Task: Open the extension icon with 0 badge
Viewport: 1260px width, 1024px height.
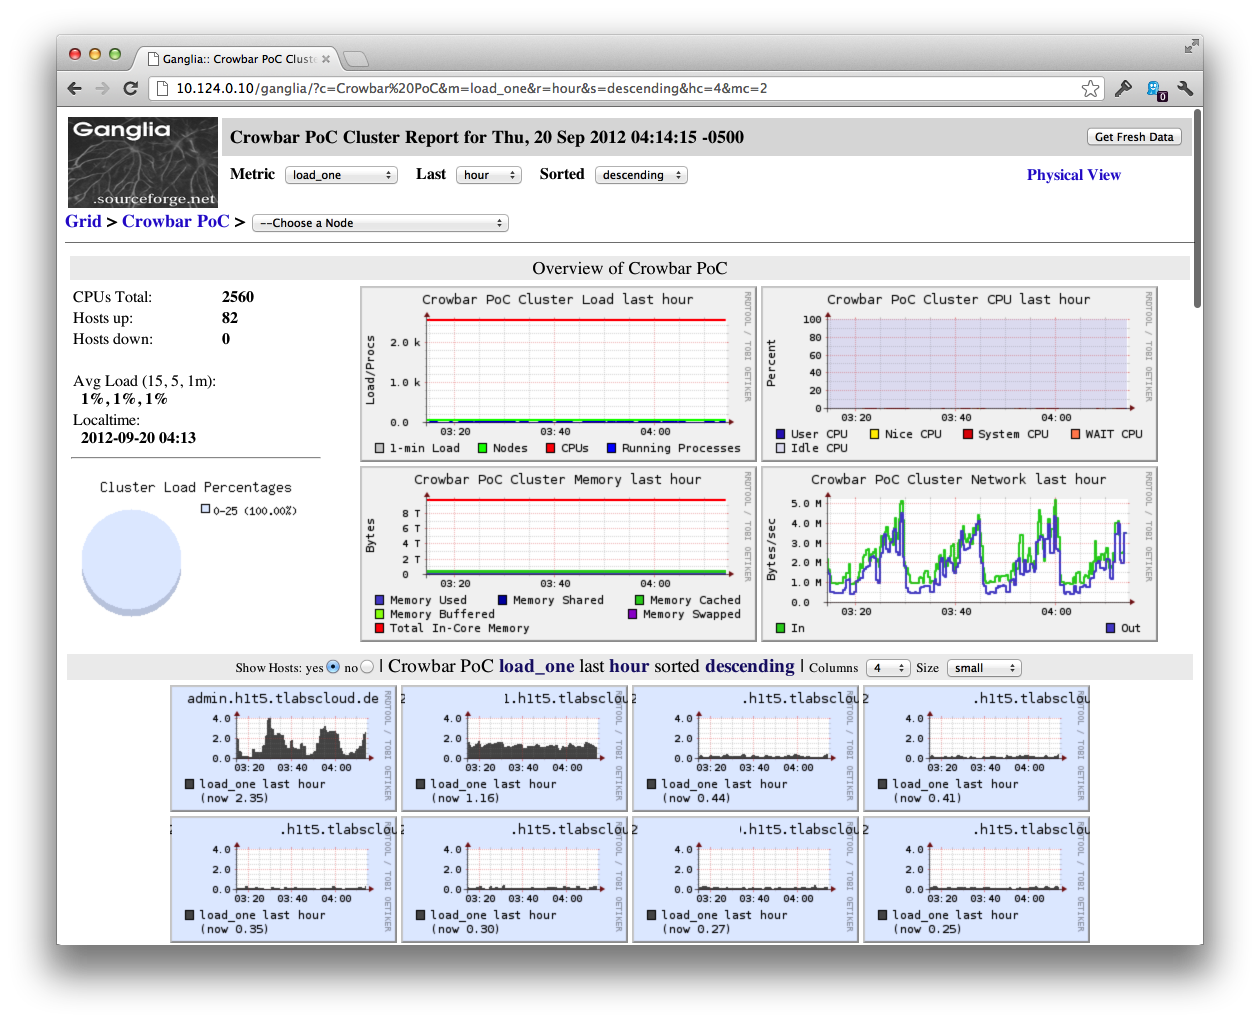Action: (x=1155, y=90)
